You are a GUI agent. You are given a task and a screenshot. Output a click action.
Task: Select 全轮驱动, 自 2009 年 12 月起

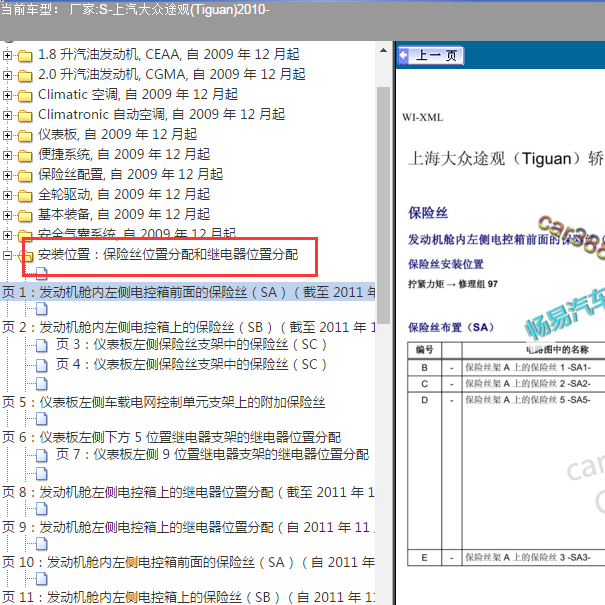124,194
